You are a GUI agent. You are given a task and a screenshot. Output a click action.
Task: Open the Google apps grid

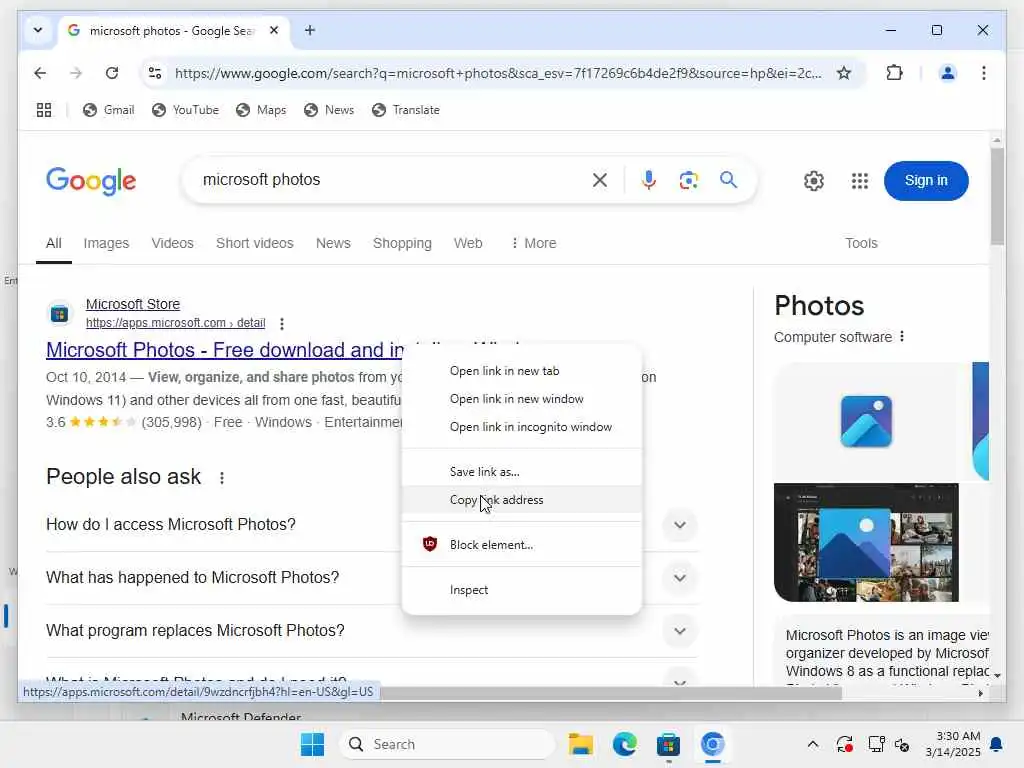(x=860, y=181)
